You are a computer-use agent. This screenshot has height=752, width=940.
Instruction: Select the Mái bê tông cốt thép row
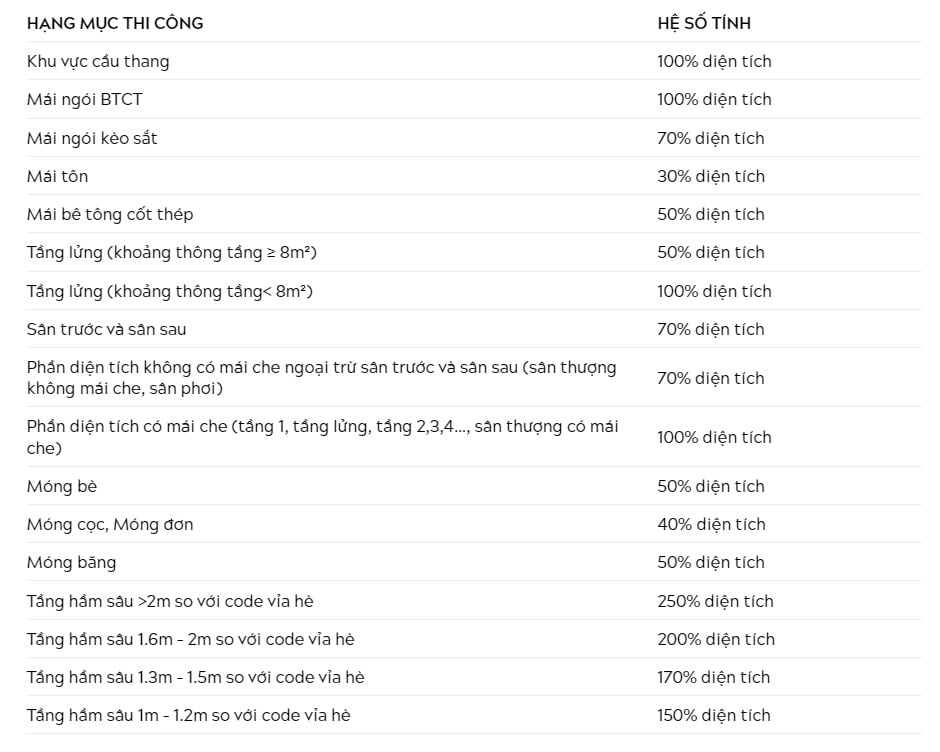coord(474,214)
